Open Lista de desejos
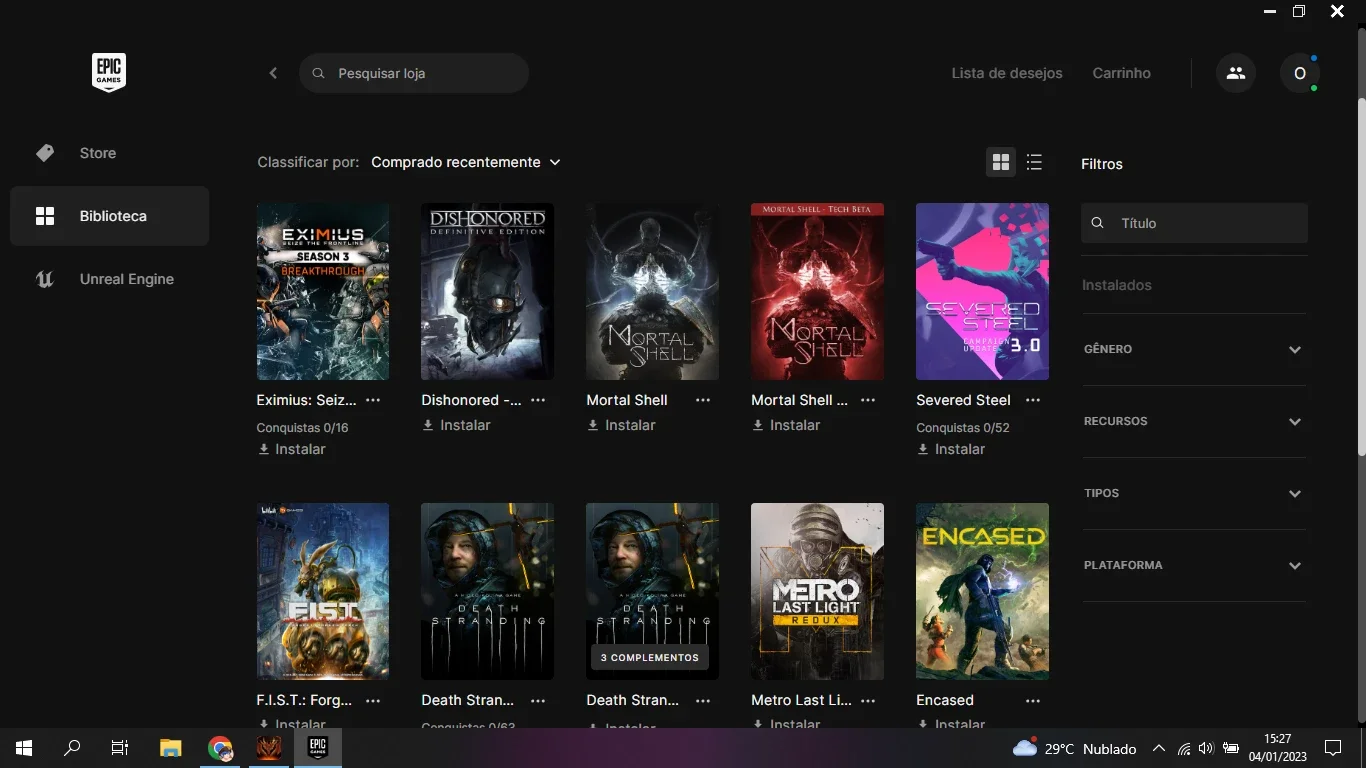Image resolution: width=1366 pixels, height=768 pixels. 1007,73
